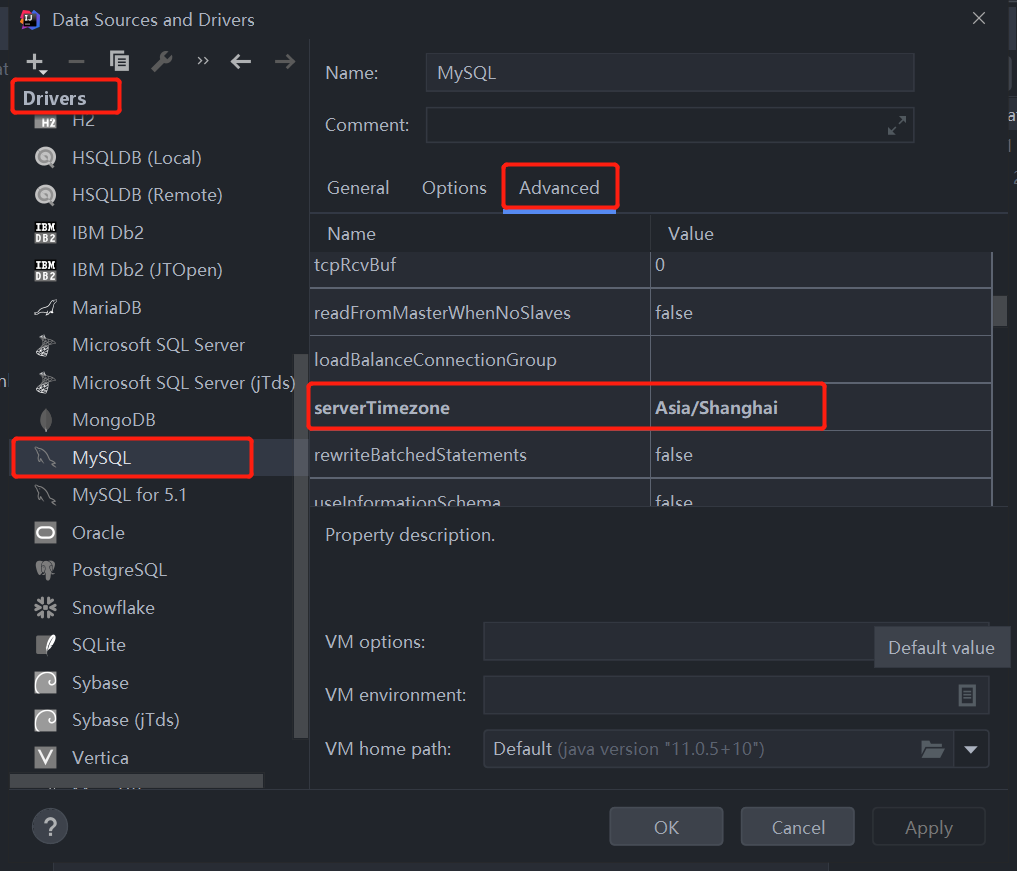
Task: Click the HSQLDB (Local) driver icon
Action: [x=45, y=157]
